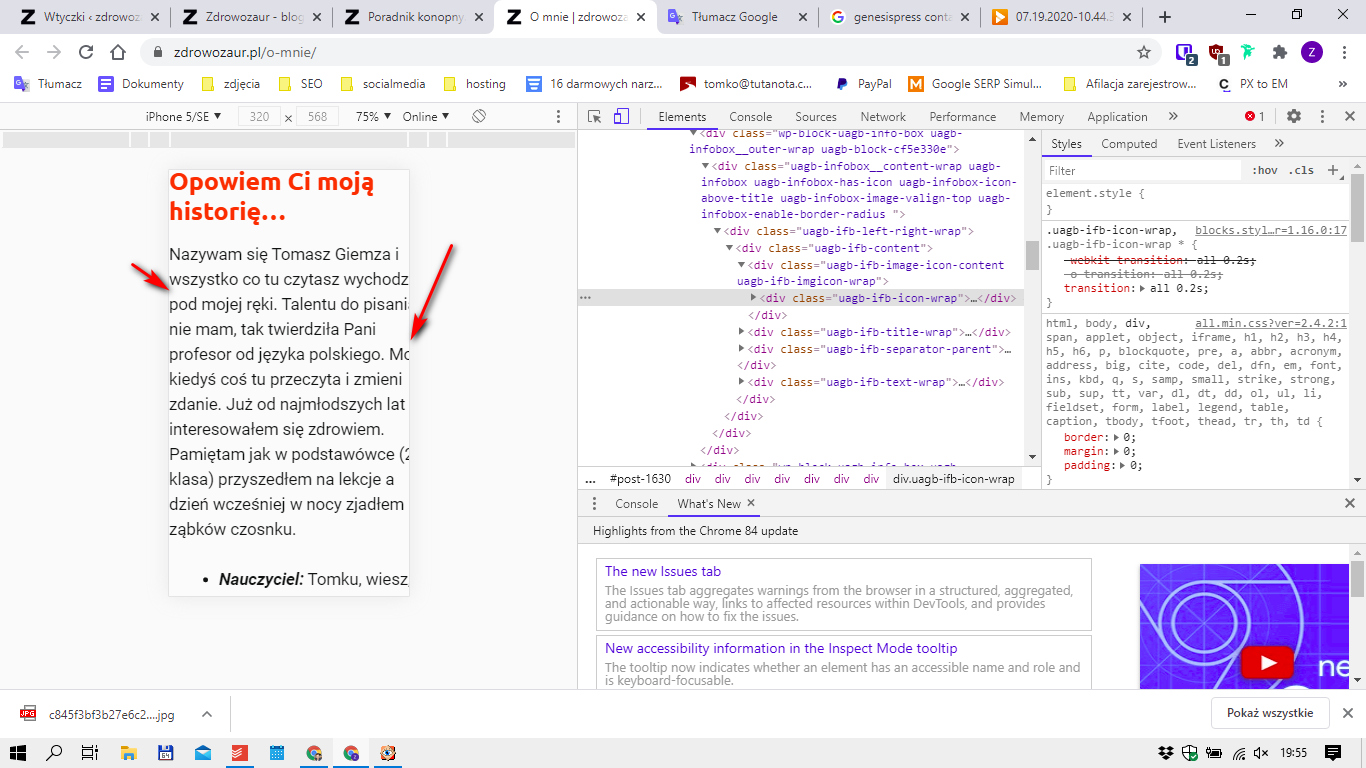Open The new Issues tab article
Screen dimensions: 1366x768
point(663,571)
